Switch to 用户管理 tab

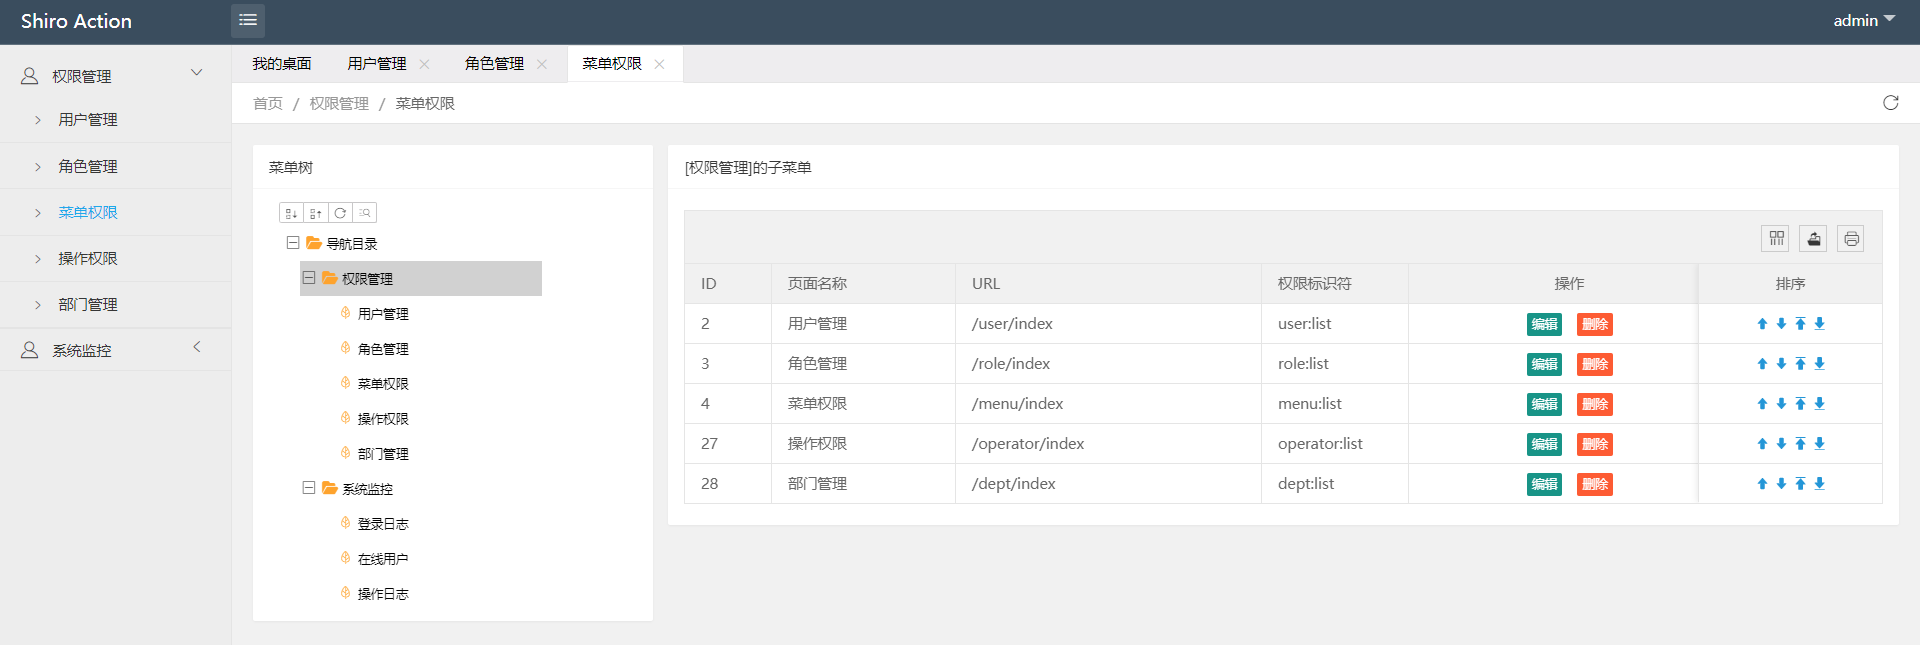coord(377,64)
